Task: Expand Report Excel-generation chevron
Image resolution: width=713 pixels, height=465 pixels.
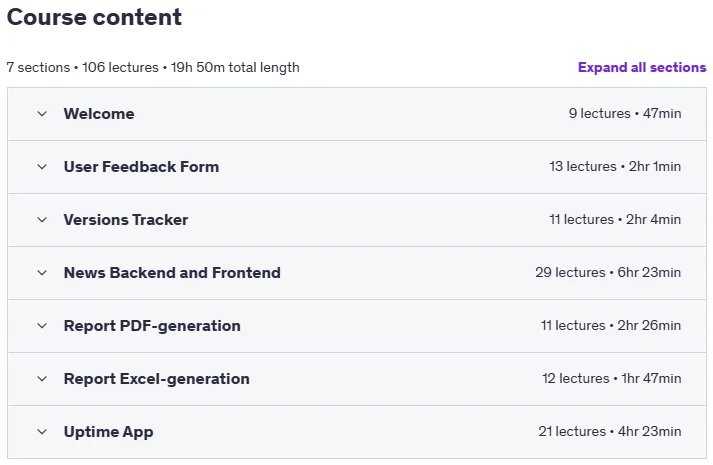Action: 42,379
